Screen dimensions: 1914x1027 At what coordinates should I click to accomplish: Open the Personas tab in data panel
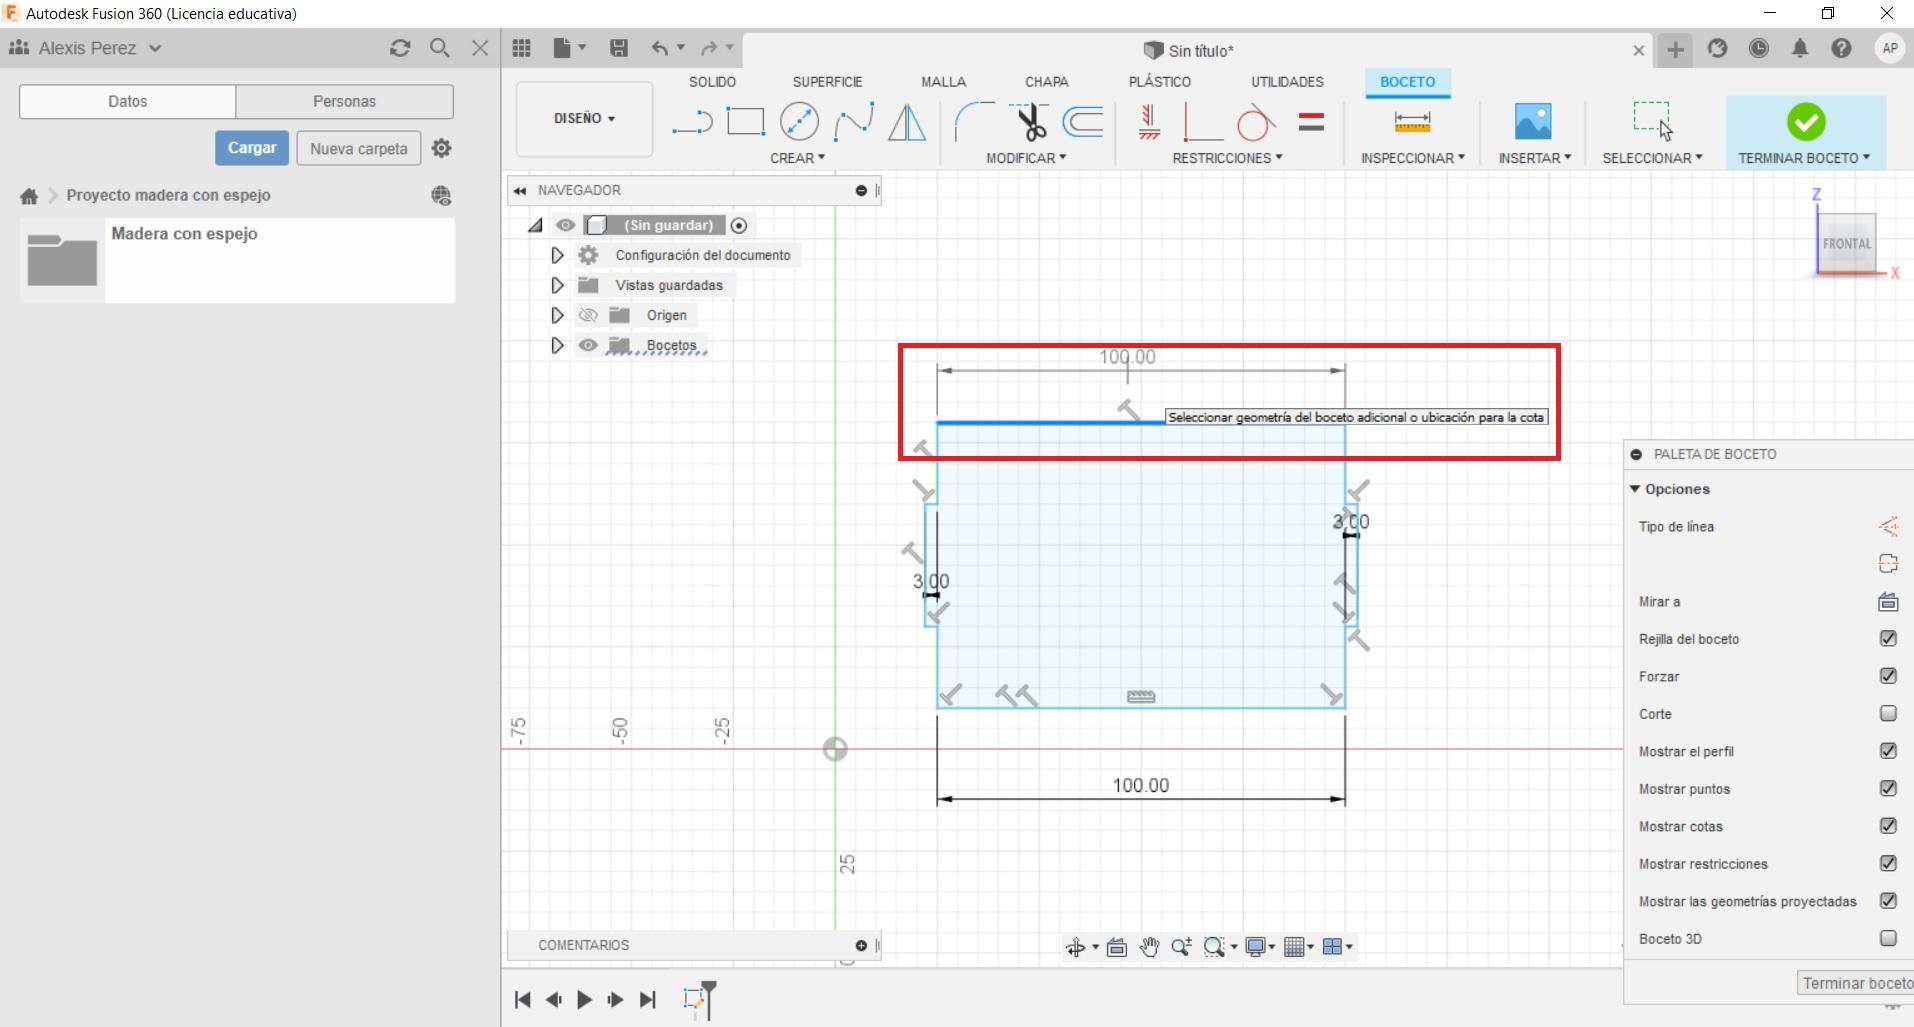click(344, 101)
